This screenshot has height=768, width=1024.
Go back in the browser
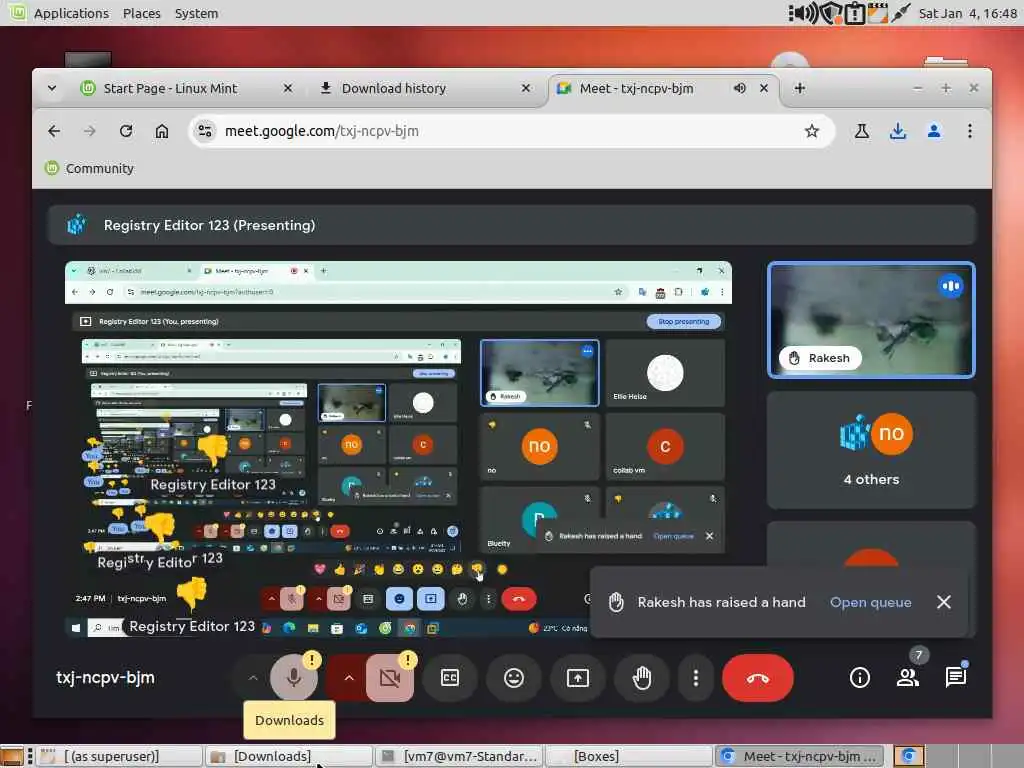coord(54,131)
